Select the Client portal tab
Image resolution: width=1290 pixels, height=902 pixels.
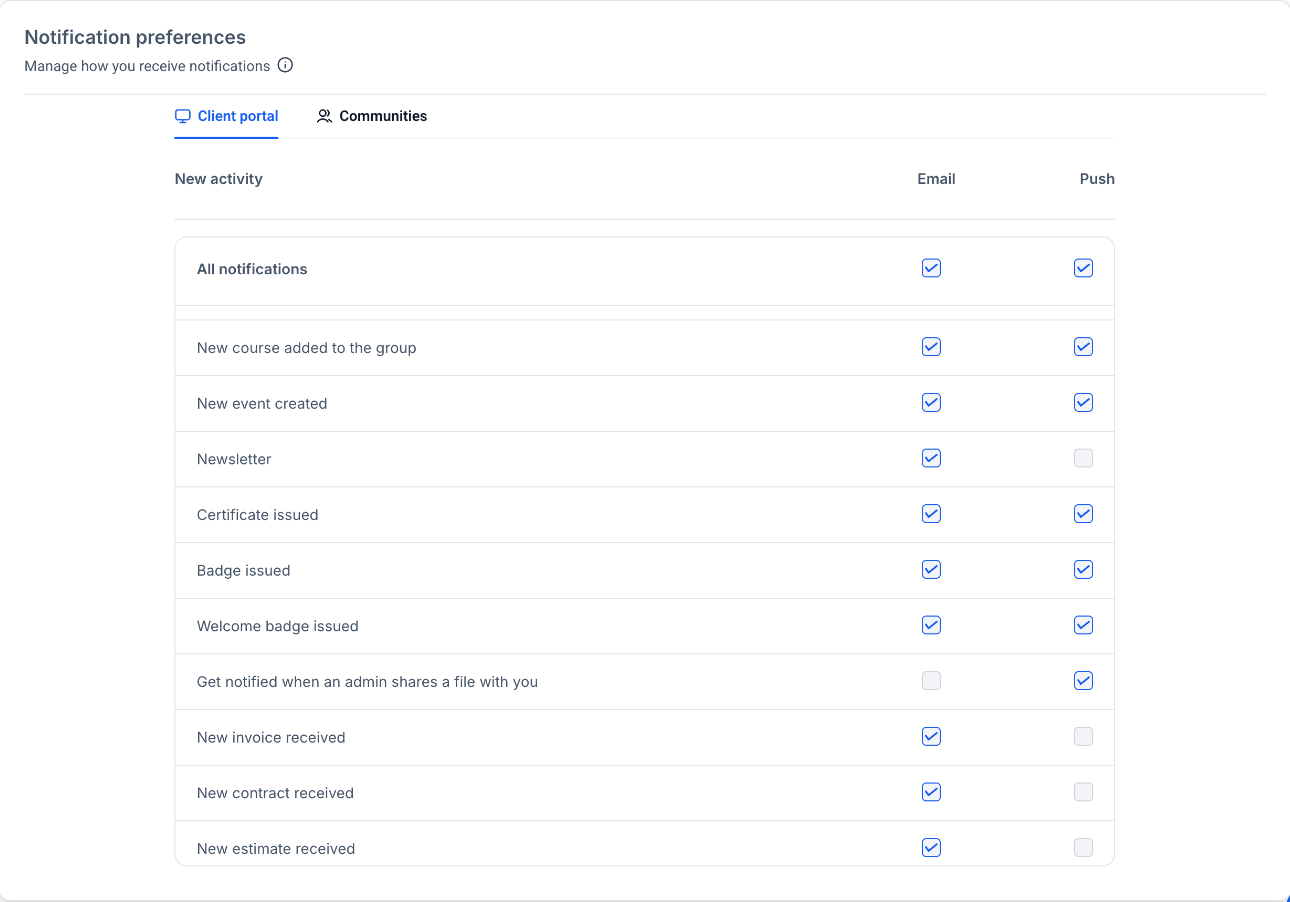226,116
